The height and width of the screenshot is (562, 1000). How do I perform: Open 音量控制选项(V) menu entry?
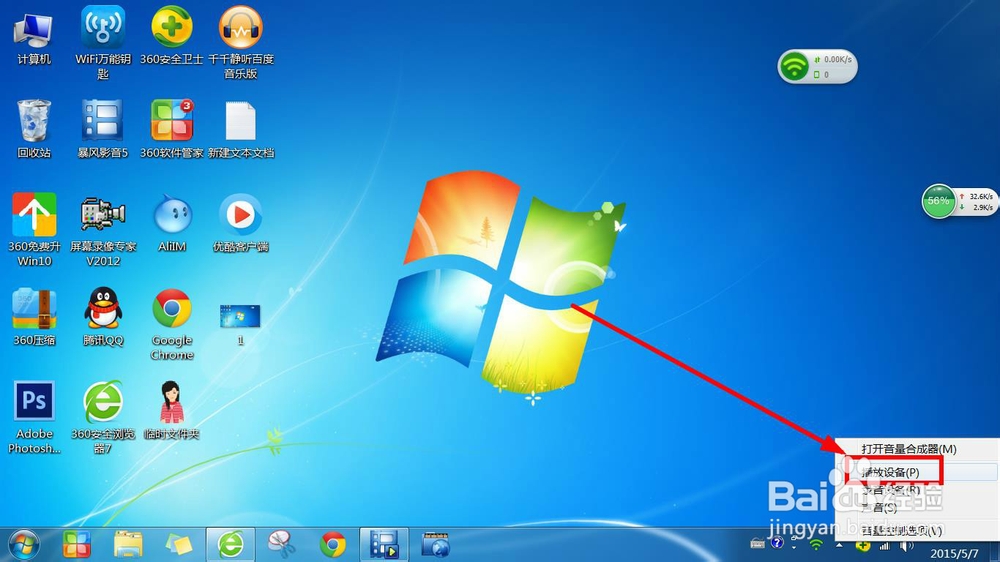tap(916, 530)
